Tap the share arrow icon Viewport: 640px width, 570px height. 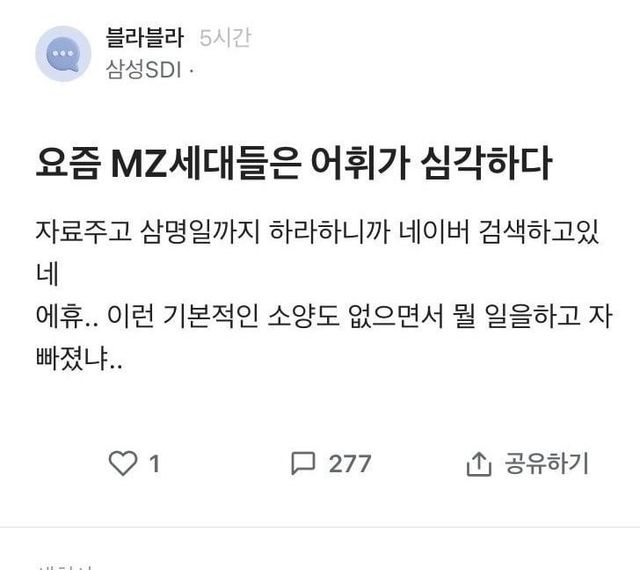coord(478,464)
